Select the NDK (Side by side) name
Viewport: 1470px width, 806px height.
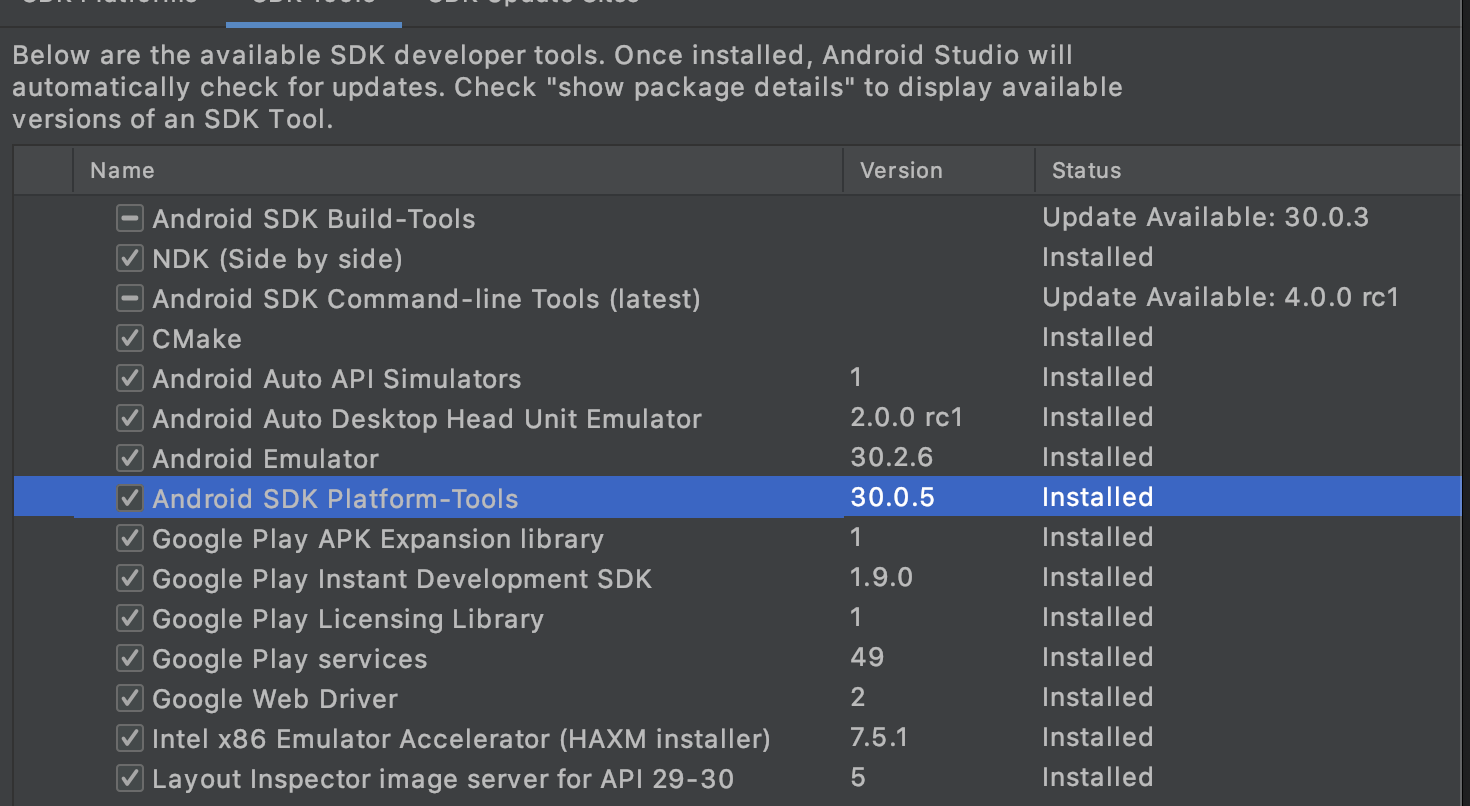click(277, 259)
